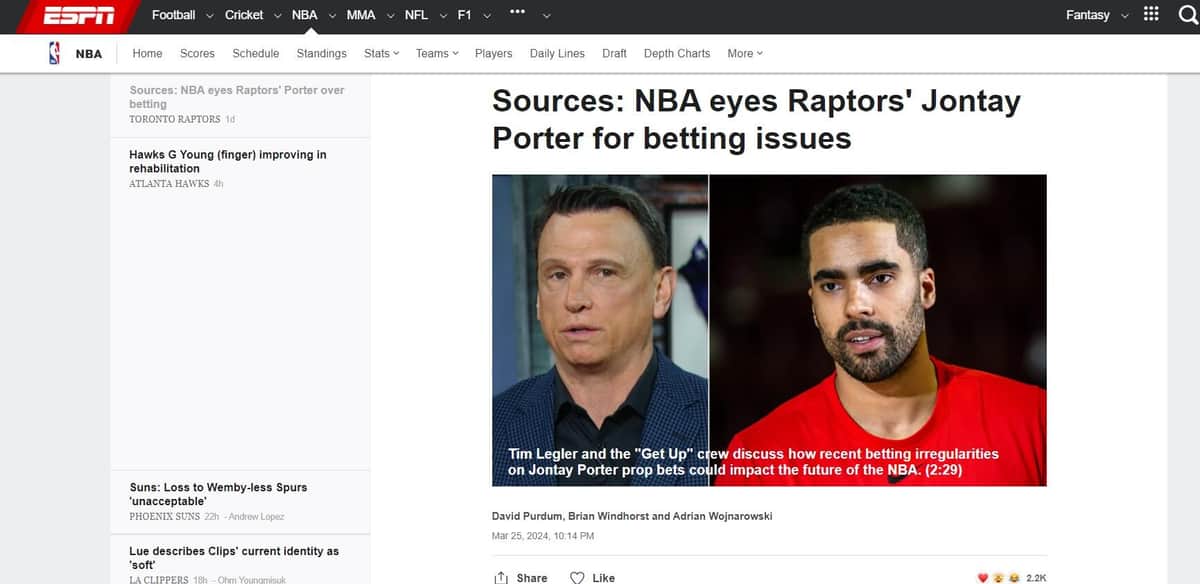Open the Daily Lines page

click(x=557, y=54)
